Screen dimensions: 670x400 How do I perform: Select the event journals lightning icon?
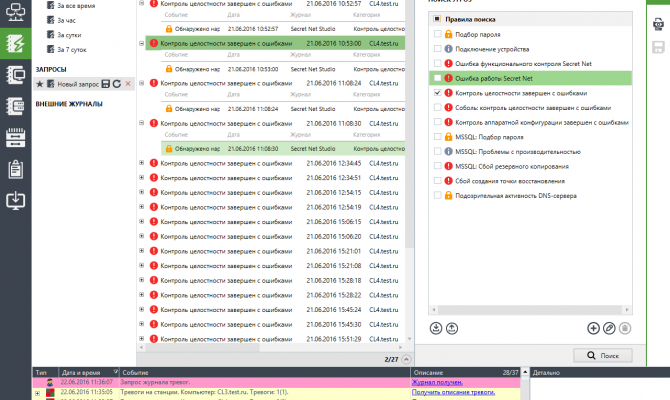(15, 43)
